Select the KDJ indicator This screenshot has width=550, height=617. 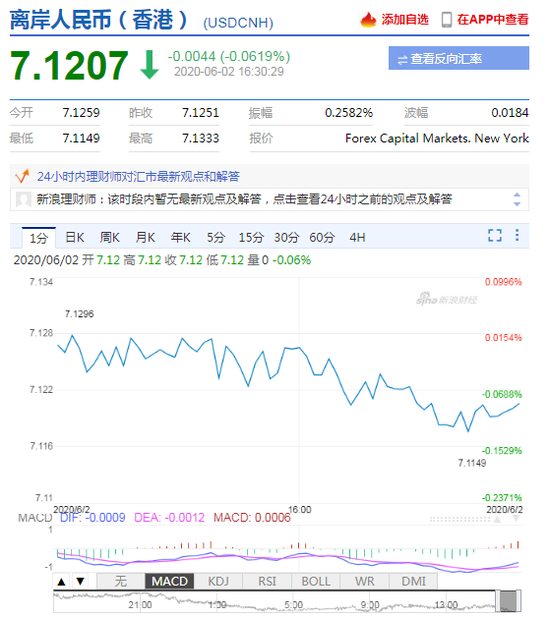coord(218,581)
